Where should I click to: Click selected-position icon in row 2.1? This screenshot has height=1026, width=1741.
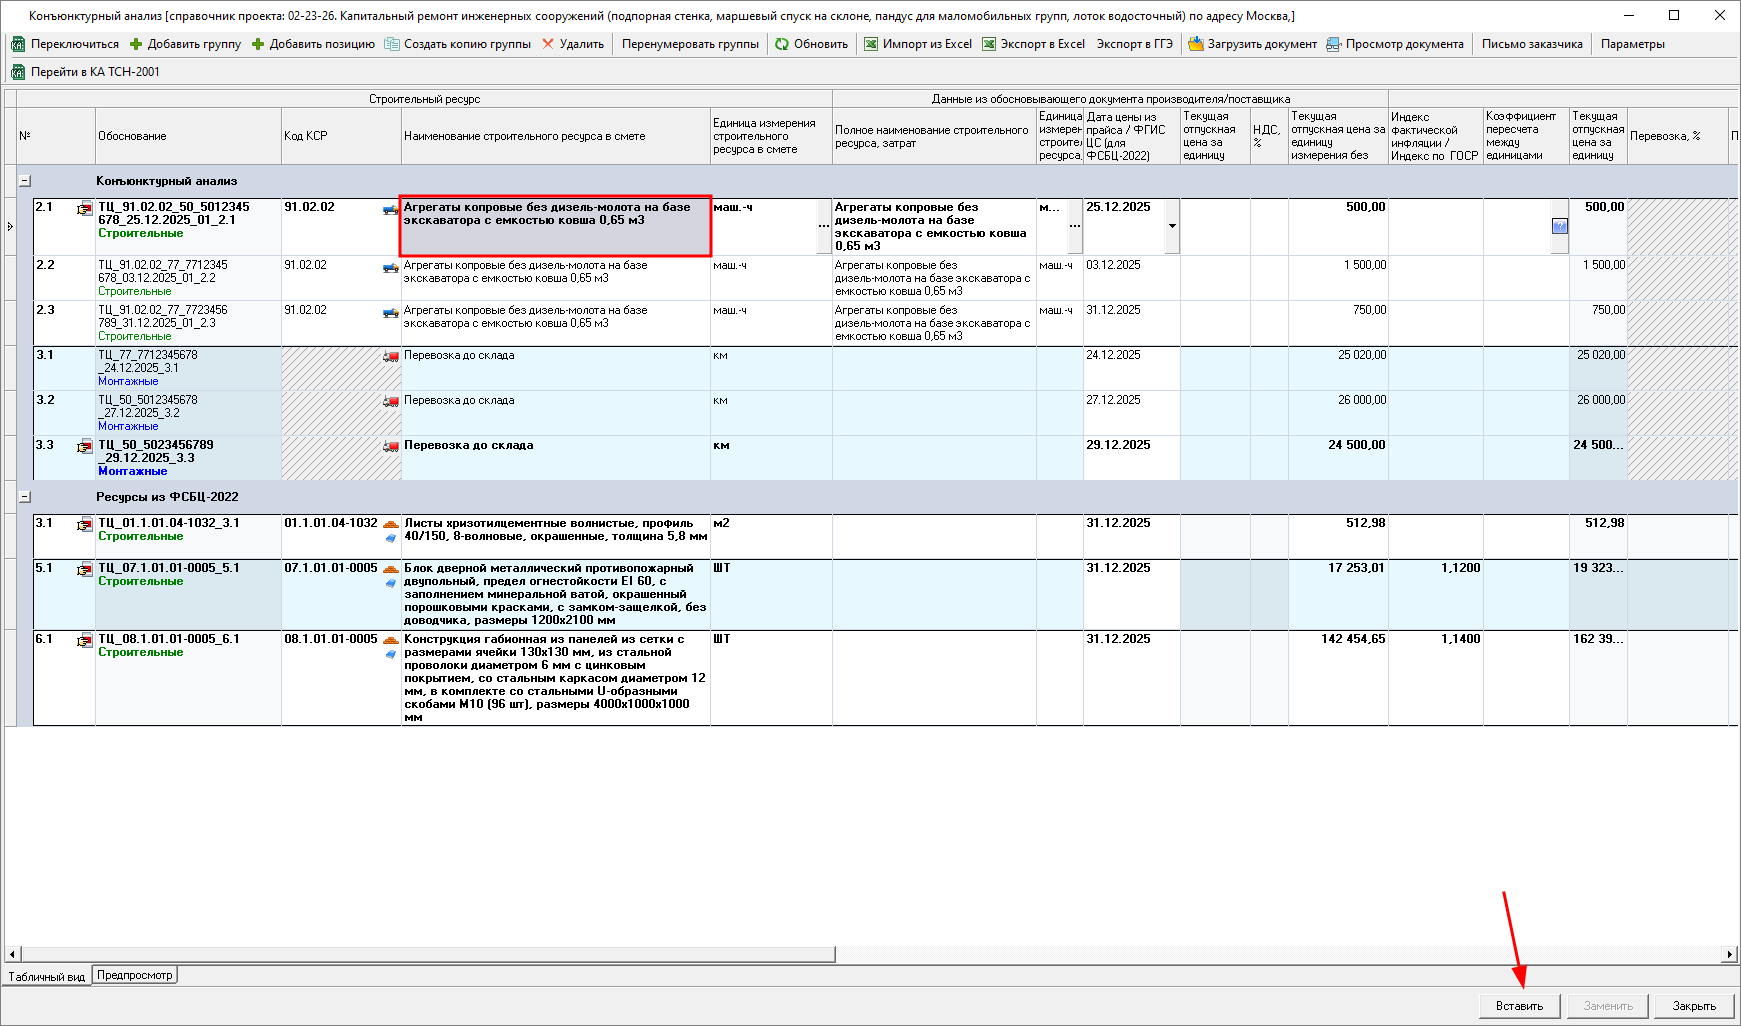85,209
